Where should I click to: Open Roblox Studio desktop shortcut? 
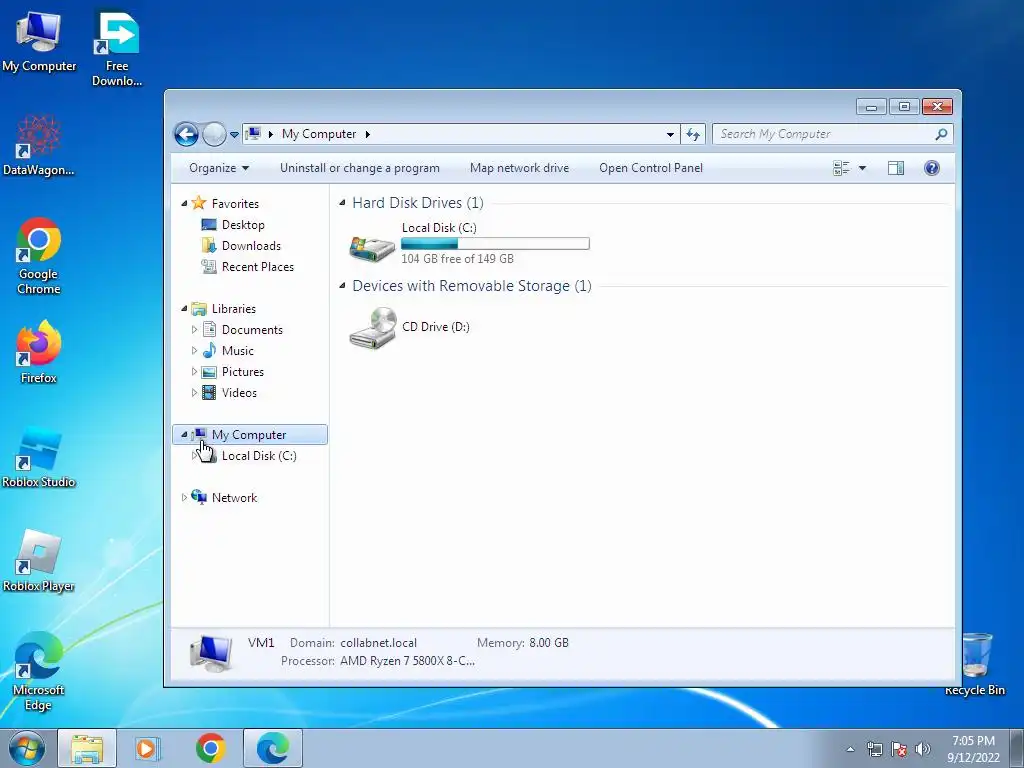(39, 457)
